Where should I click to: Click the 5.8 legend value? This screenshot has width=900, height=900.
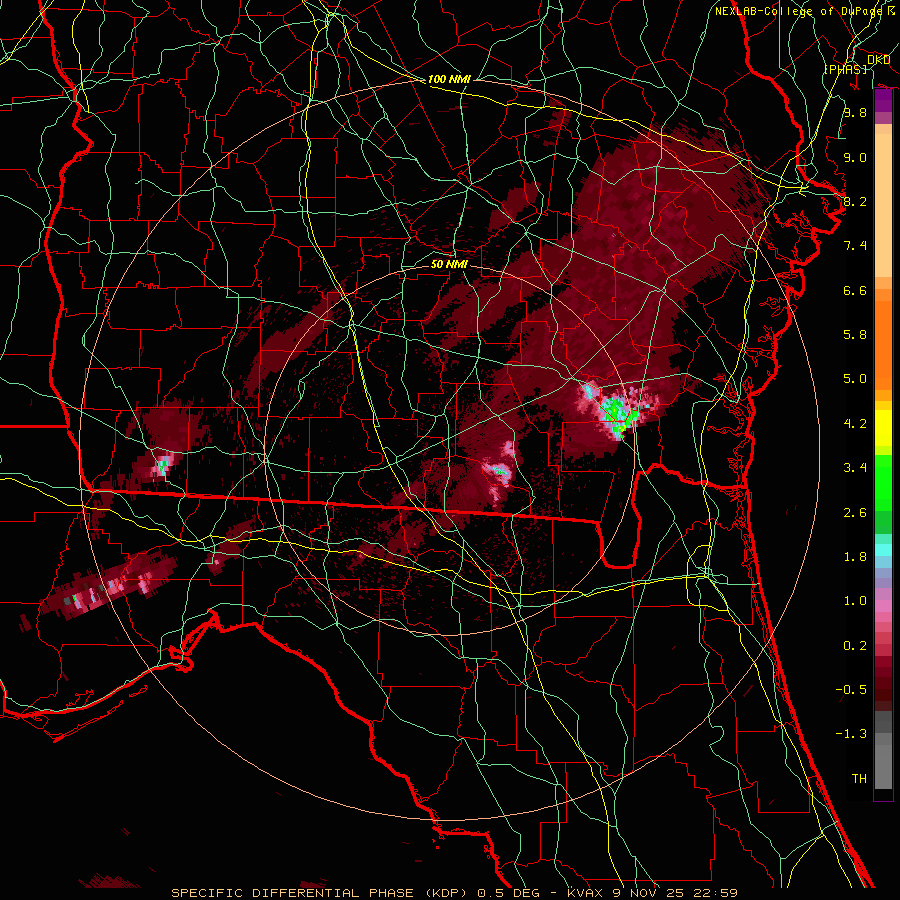pyautogui.click(x=855, y=335)
